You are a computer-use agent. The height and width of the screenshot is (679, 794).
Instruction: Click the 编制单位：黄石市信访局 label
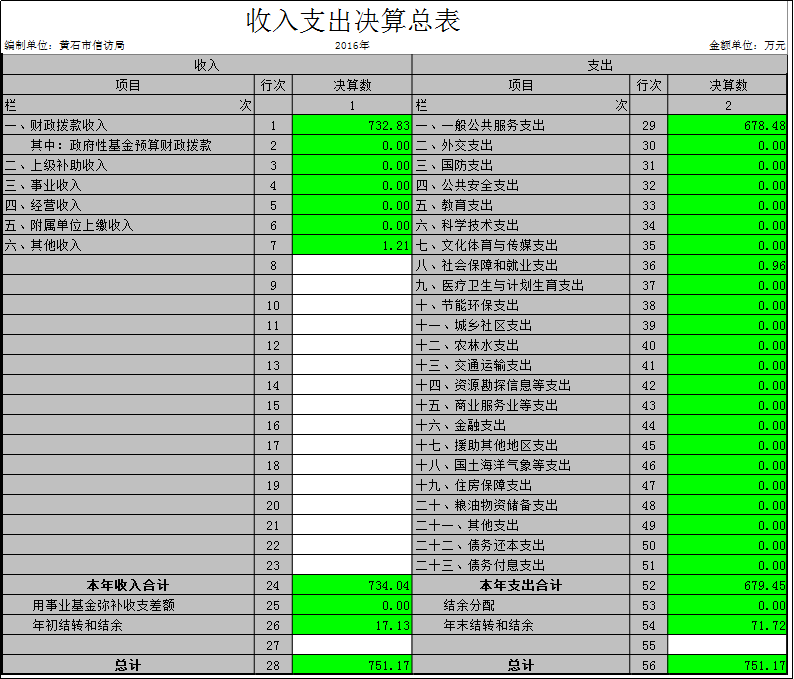(x=65, y=45)
